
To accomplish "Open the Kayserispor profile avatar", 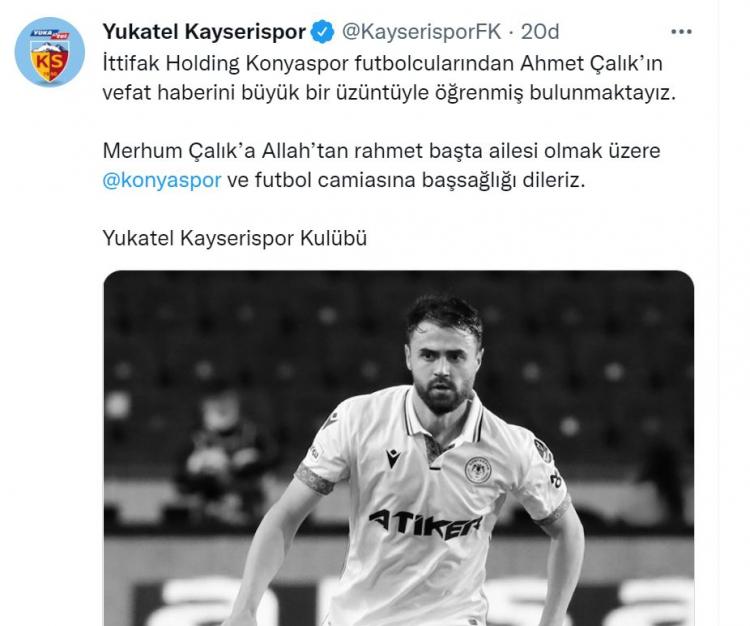I will pyautogui.click(x=50, y=52).
